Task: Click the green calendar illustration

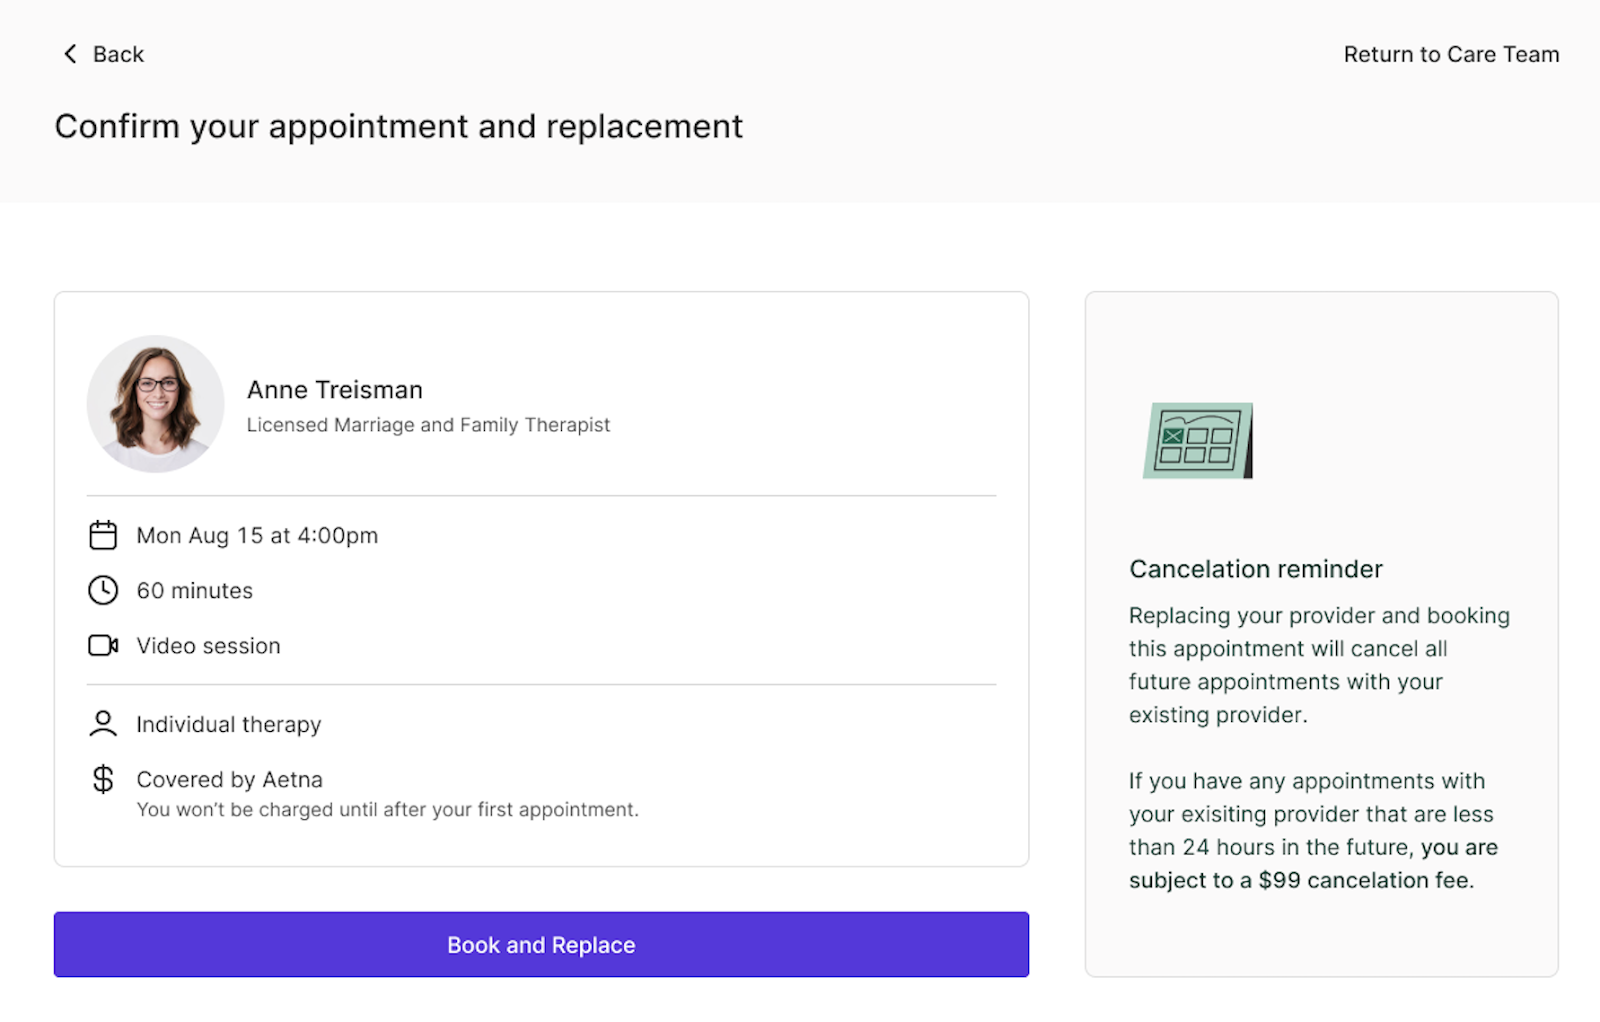Action: pyautogui.click(x=1198, y=441)
